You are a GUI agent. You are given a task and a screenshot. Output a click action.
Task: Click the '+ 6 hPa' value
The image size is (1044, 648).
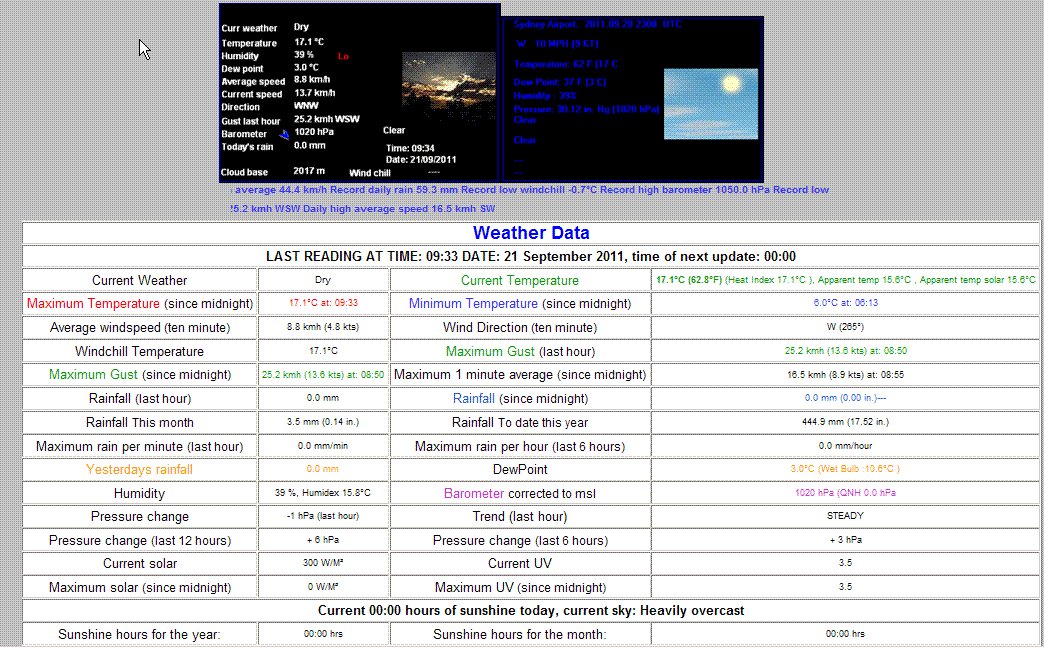(x=323, y=540)
